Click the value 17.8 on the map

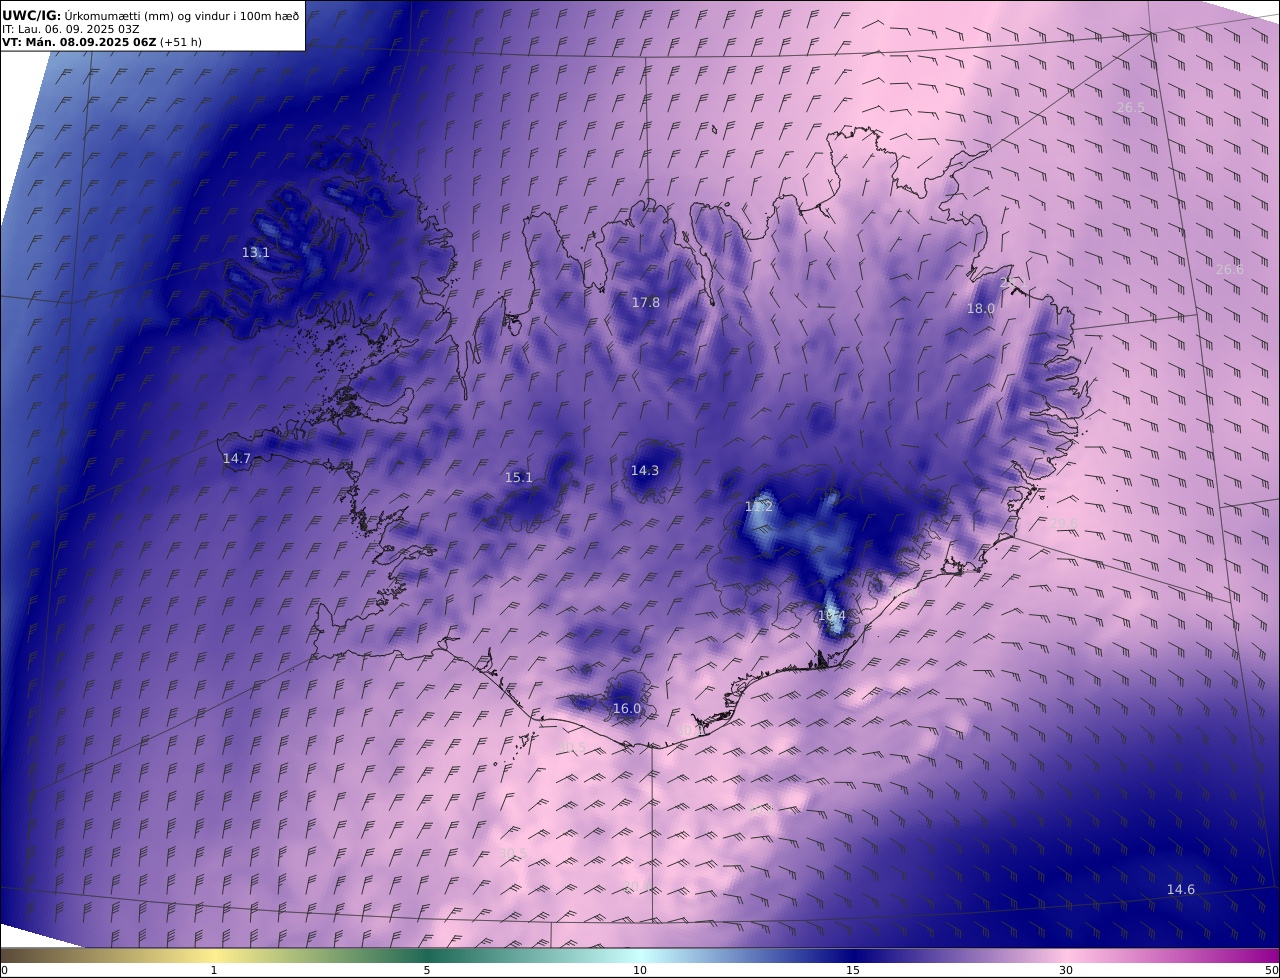pos(646,303)
